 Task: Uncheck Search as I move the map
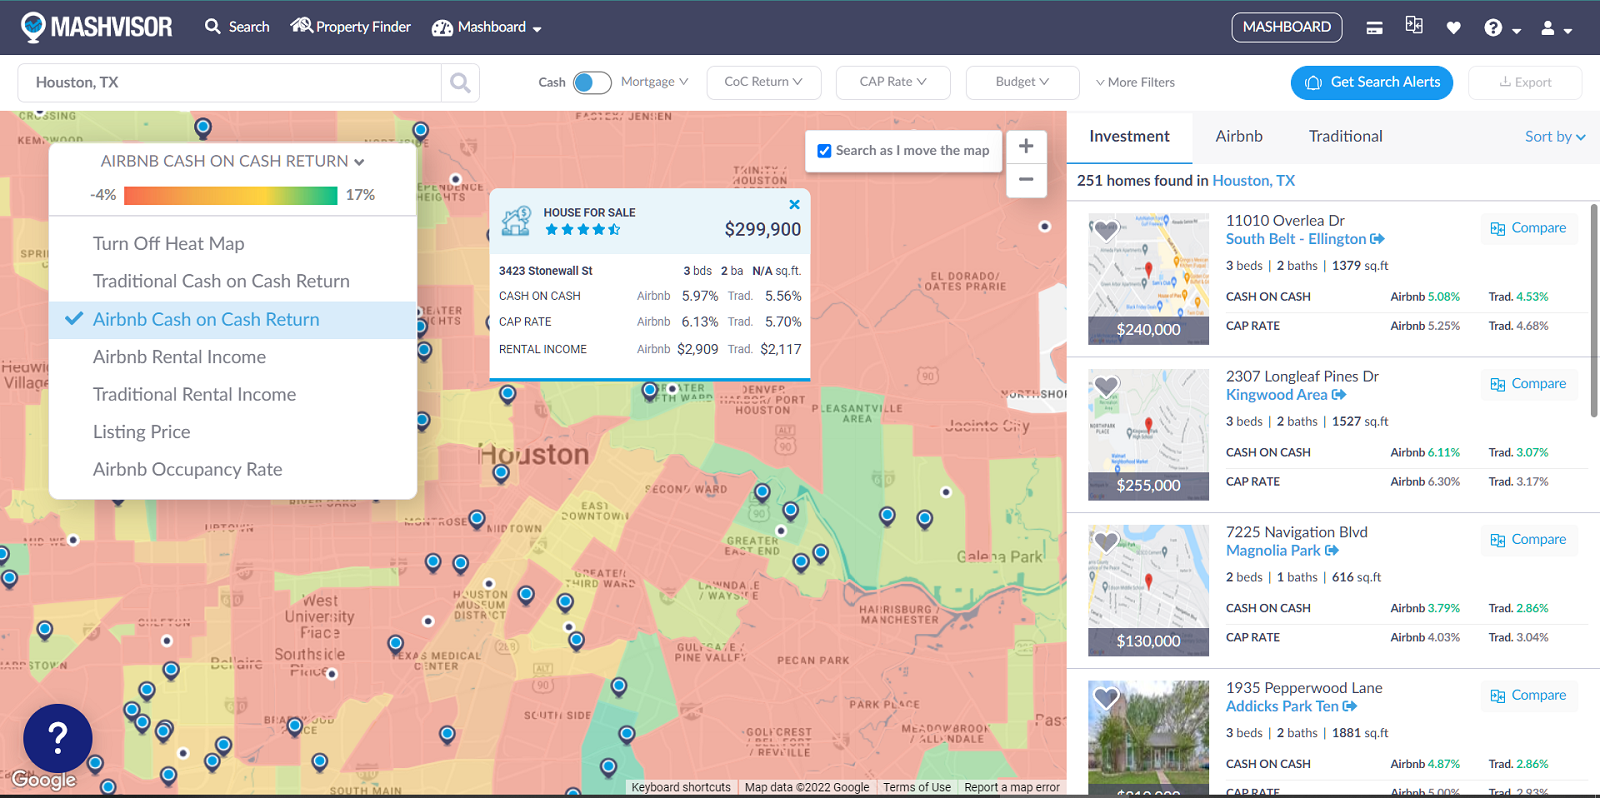click(x=824, y=151)
